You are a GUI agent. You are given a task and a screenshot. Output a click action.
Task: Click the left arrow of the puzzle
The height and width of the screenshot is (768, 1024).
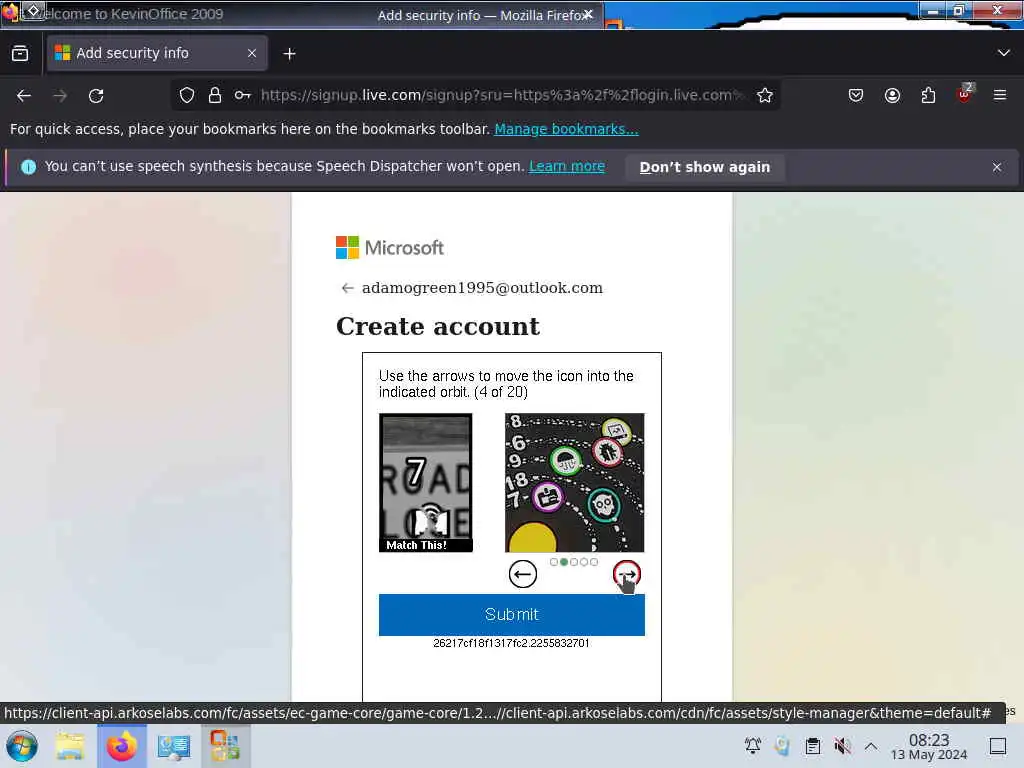522,574
